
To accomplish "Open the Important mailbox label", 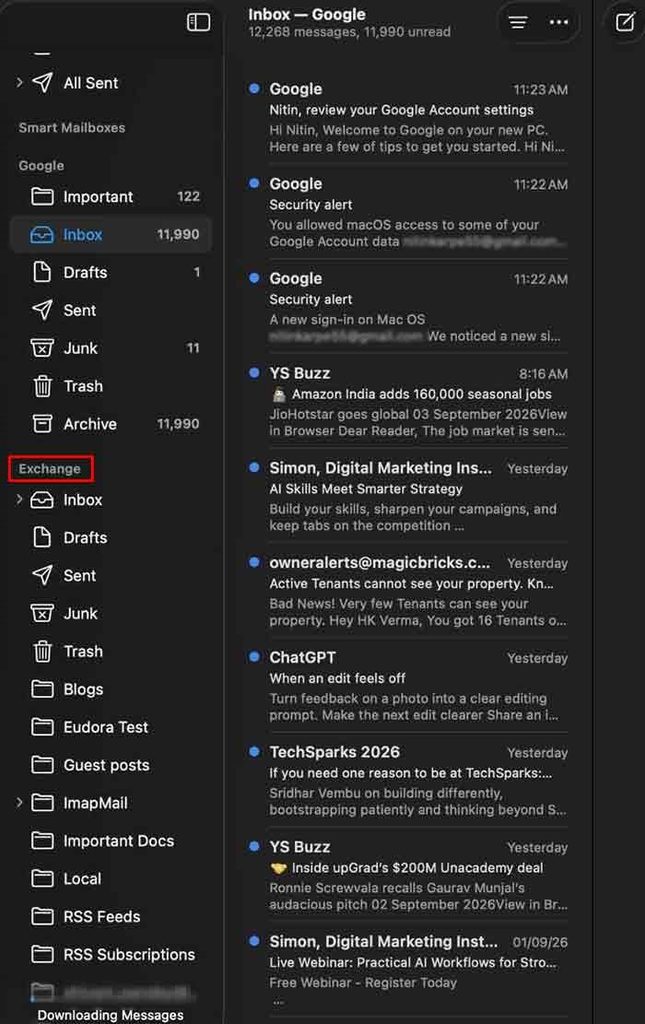I will coord(98,197).
